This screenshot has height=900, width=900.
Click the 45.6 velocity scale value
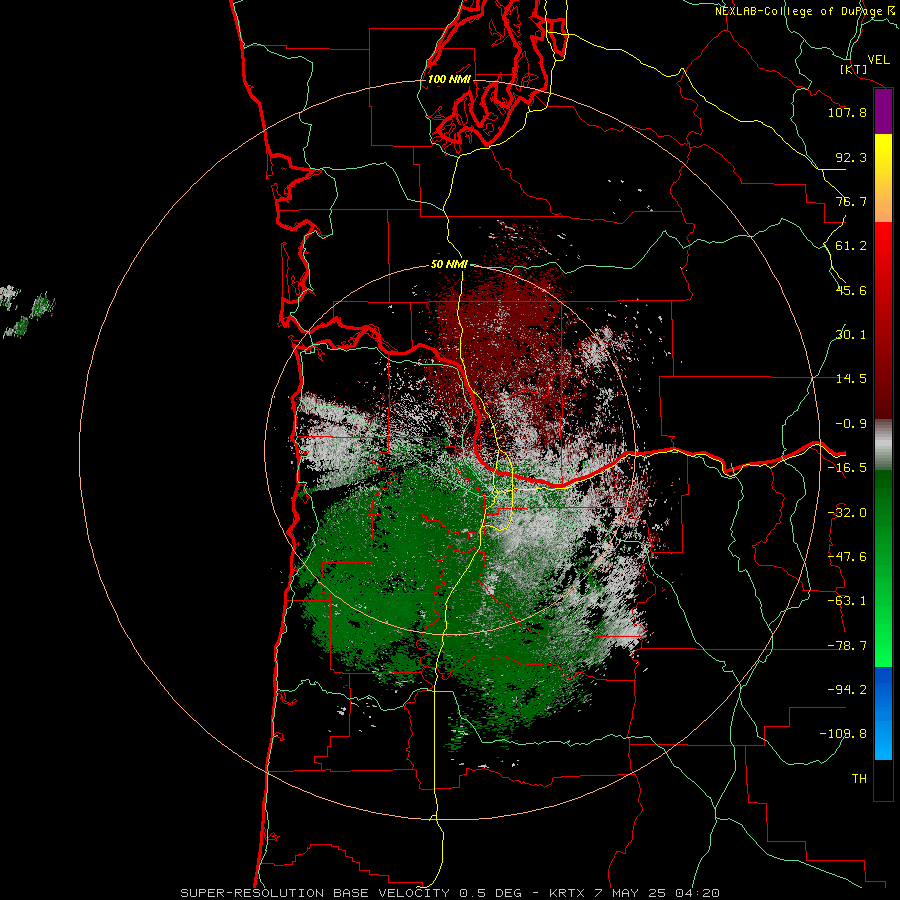(x=851, y=290)
